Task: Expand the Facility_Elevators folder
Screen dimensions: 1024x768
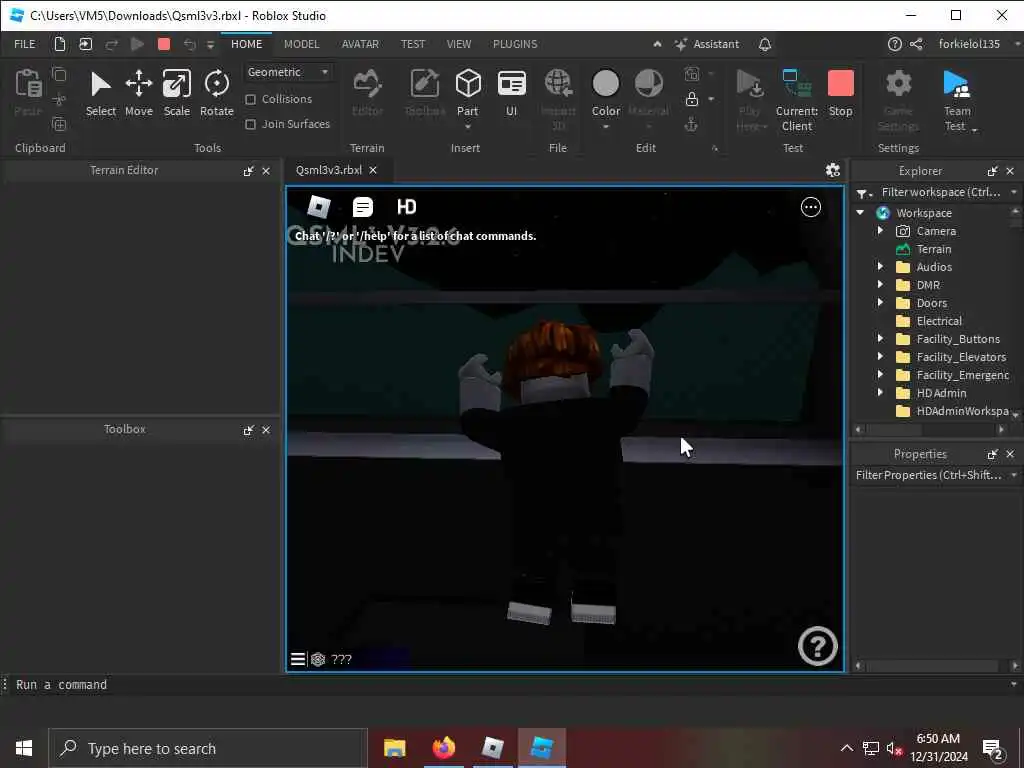Action: coord(880,357)
